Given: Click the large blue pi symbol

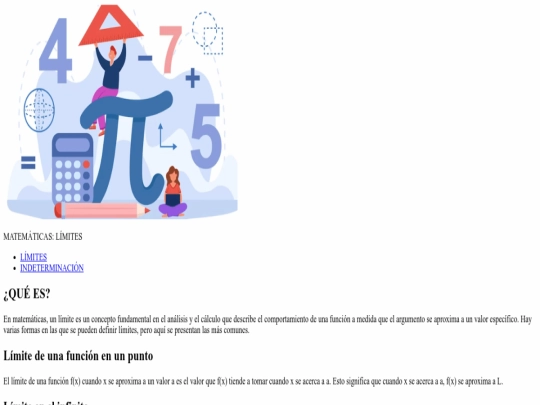Looking at the screenshot, I should click(126, 146).
